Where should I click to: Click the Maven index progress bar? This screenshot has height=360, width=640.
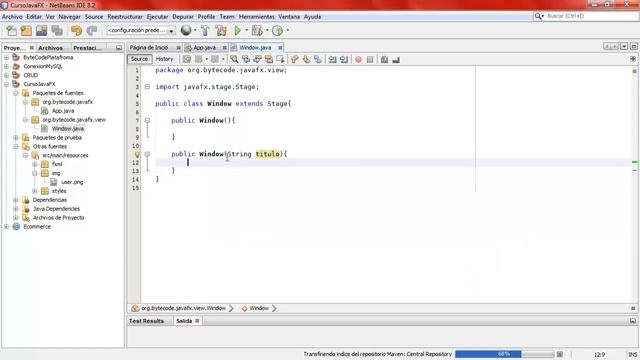[504, 354]
